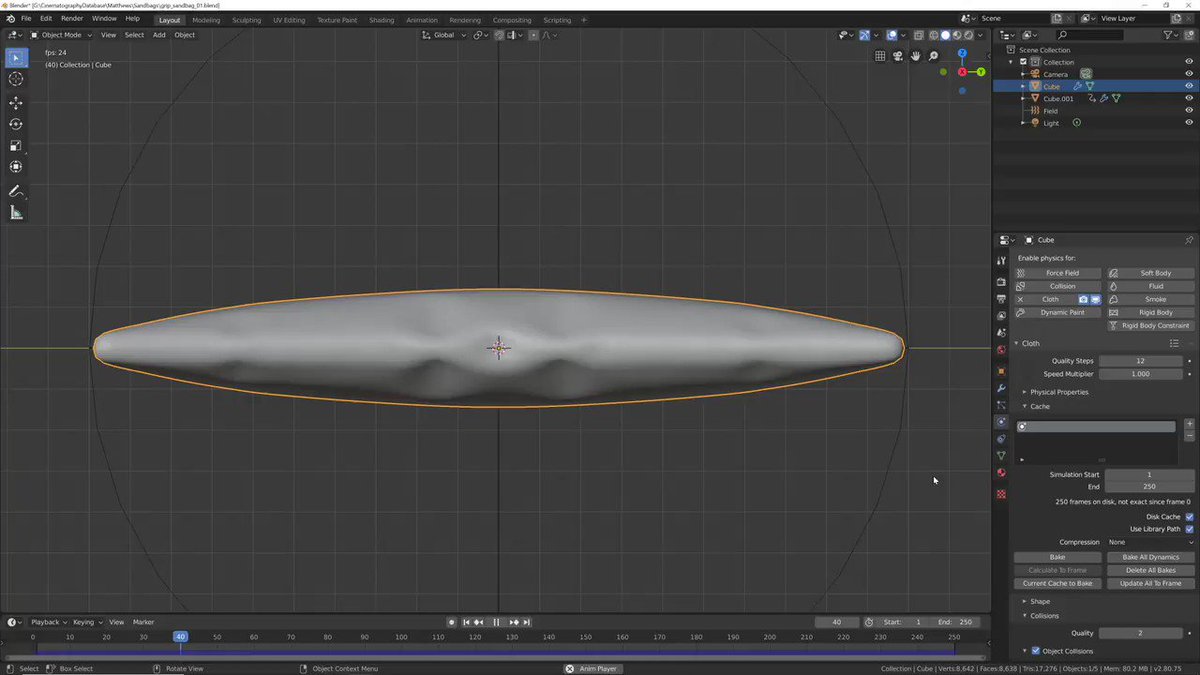Viewport: 1200px width, 675px height.
Task: Toggle the Object Collisions checkbox
Action: tap(1036, 651)
